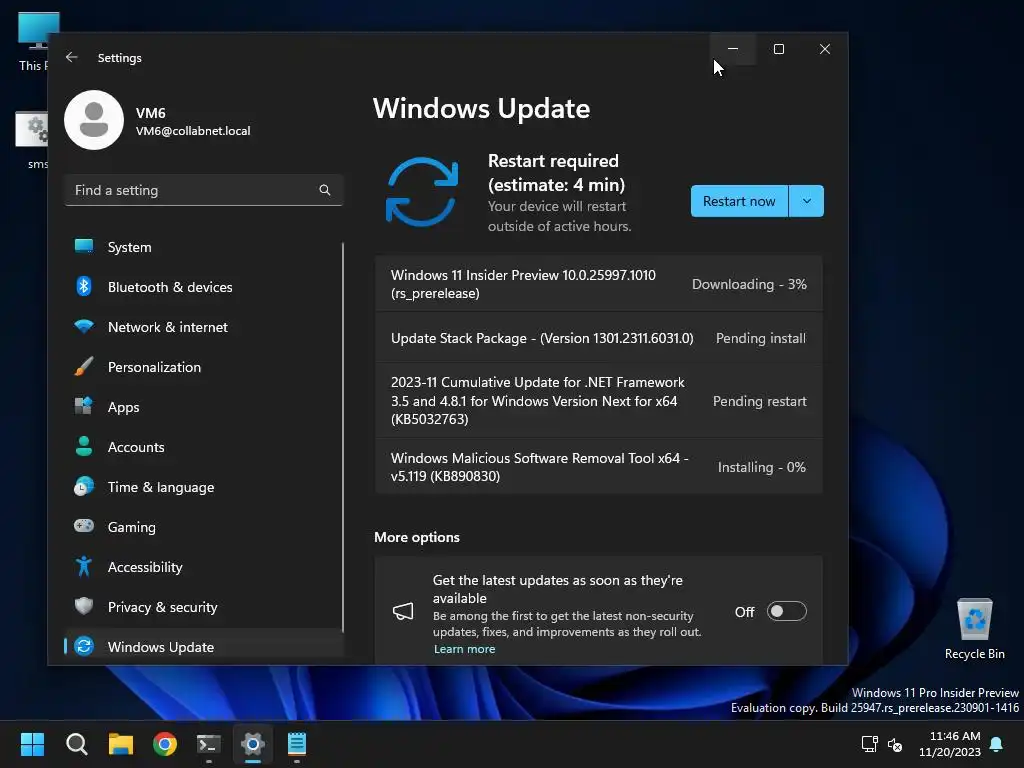Click the System monitor icon in sidebar

click(x=84, y=246)
